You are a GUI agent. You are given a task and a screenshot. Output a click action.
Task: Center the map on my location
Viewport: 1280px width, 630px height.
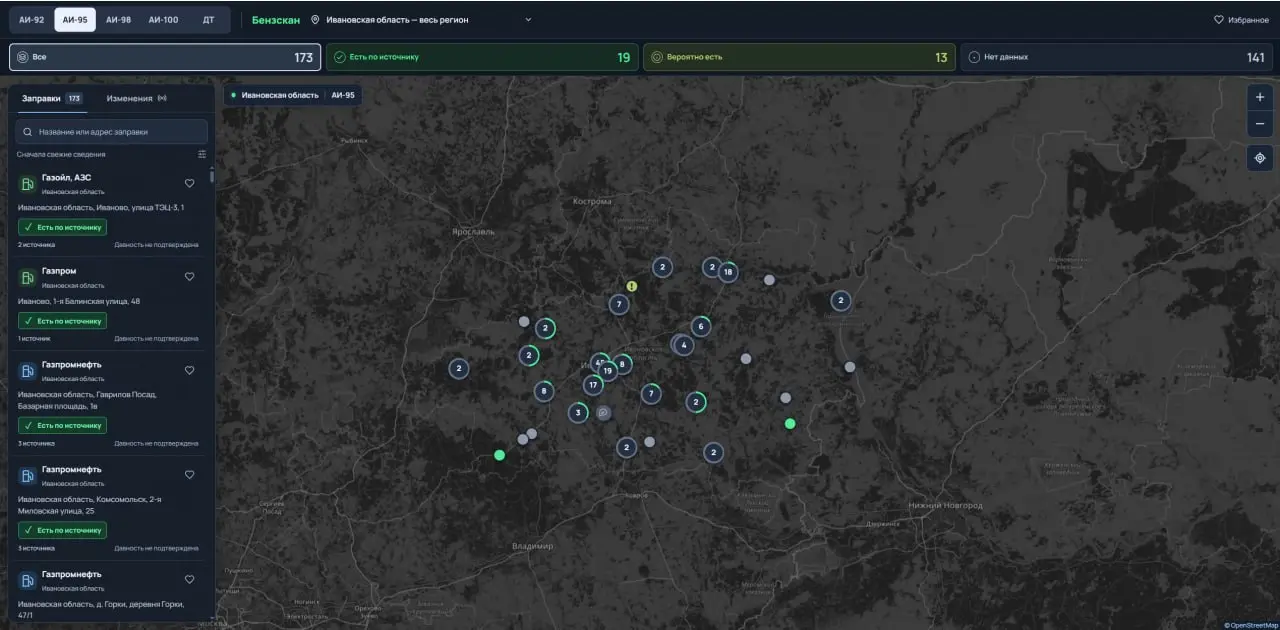click(x=1259, y=158)
